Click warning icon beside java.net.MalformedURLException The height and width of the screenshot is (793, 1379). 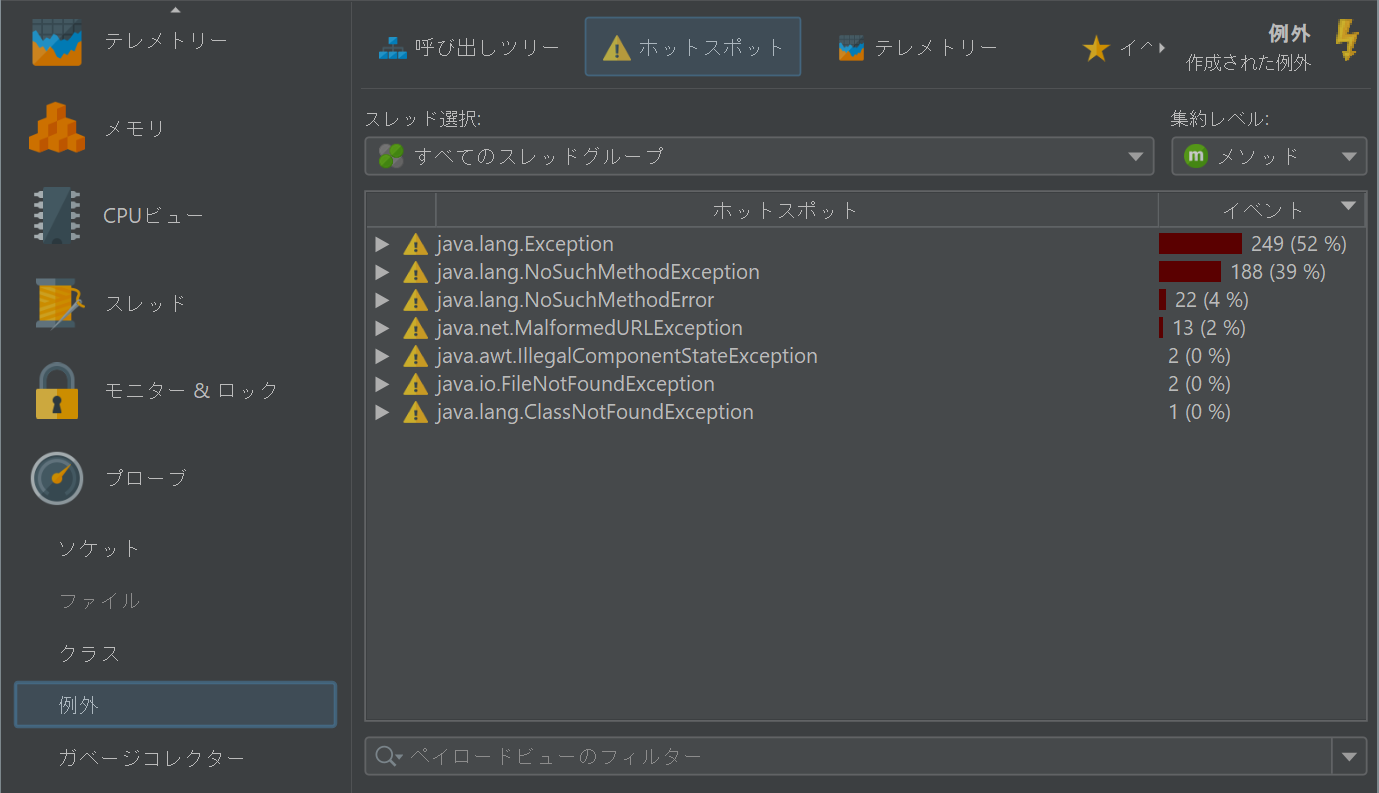coord(415,328)
